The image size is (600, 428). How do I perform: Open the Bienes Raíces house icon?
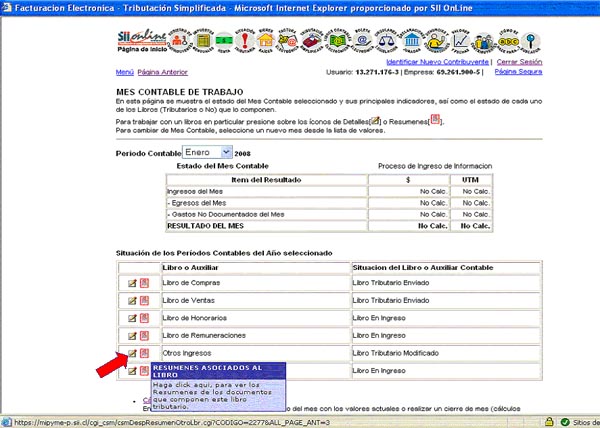coord(266,41)
